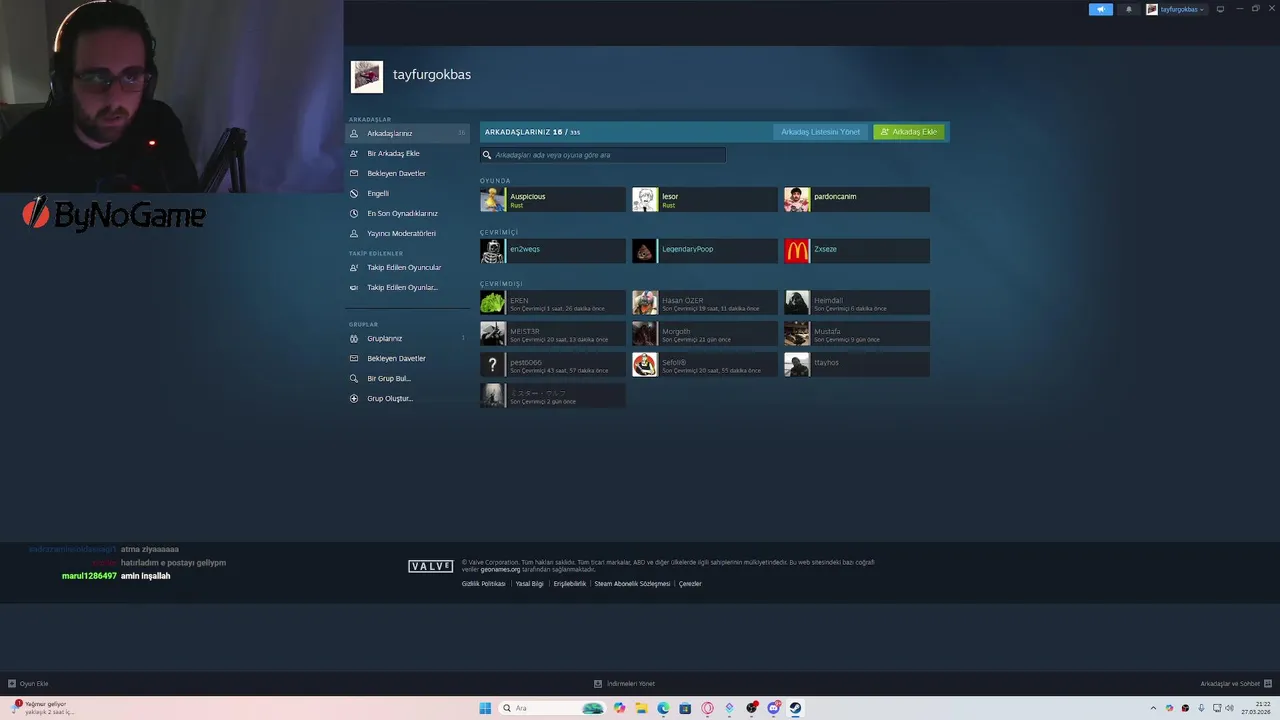The height and width of the screenshot is (720, 1280).
Task: Open Discord from taskbar
Action: (x=774, y=708)
